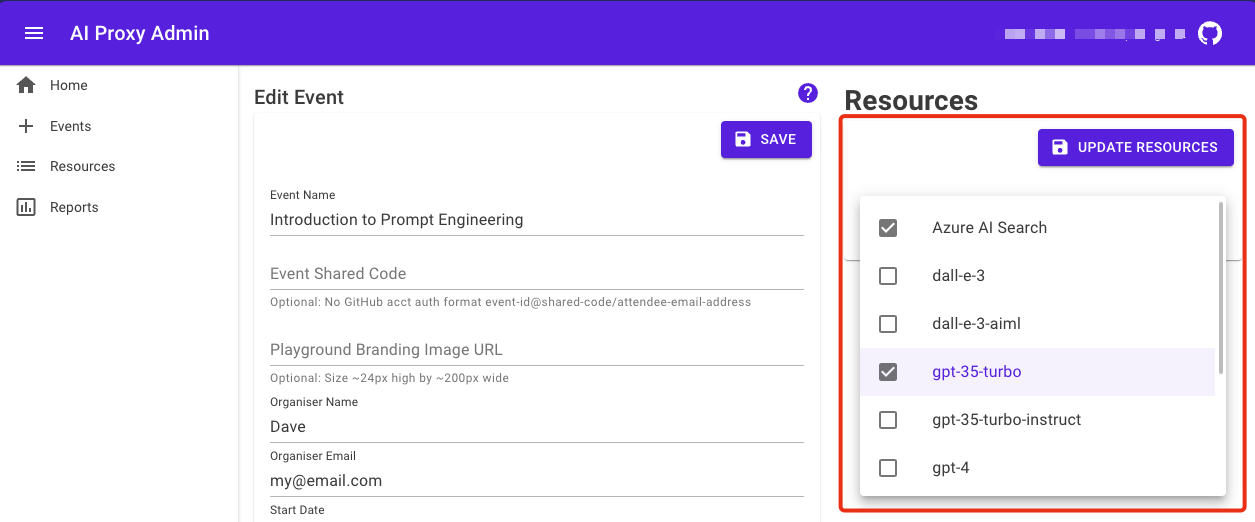Click the Playground Branding Image URL field
Image resolution: width=1255 pixels, height=522 pixels.
[536, 350]
